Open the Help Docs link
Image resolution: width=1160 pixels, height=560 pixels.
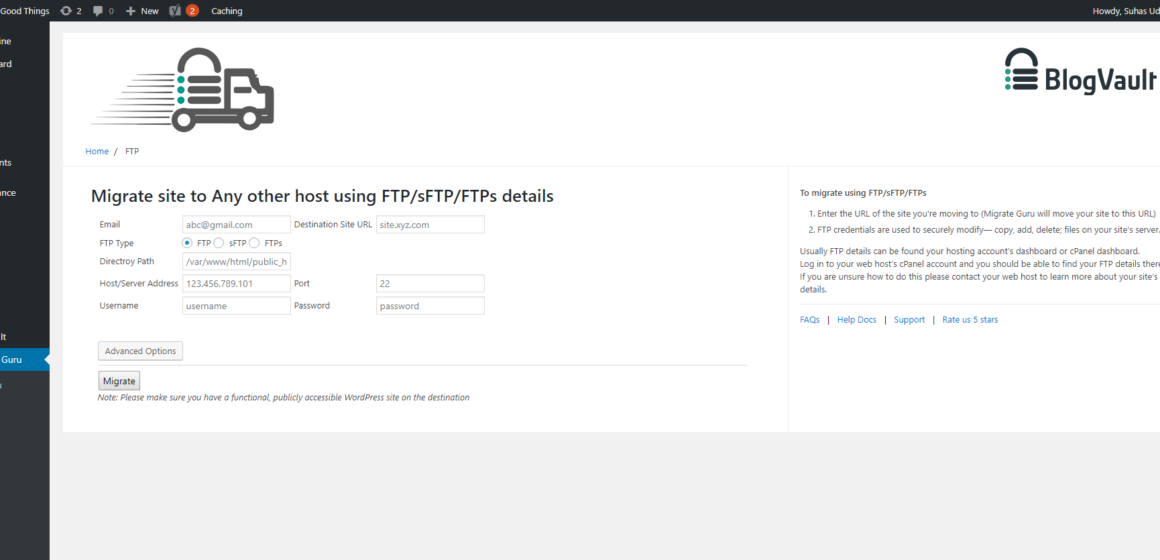coord(857,320)
